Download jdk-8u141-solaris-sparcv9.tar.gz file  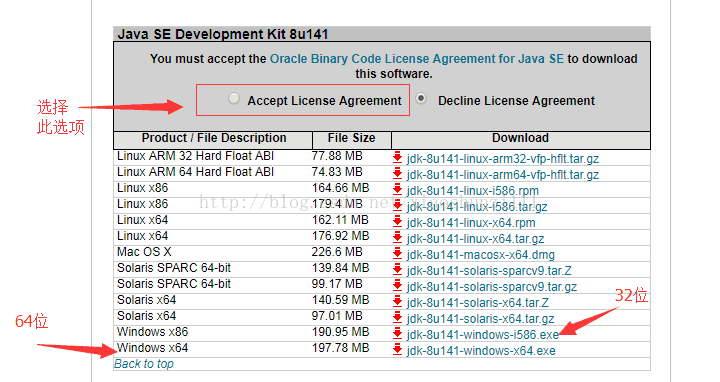click(x=492, y=287)
